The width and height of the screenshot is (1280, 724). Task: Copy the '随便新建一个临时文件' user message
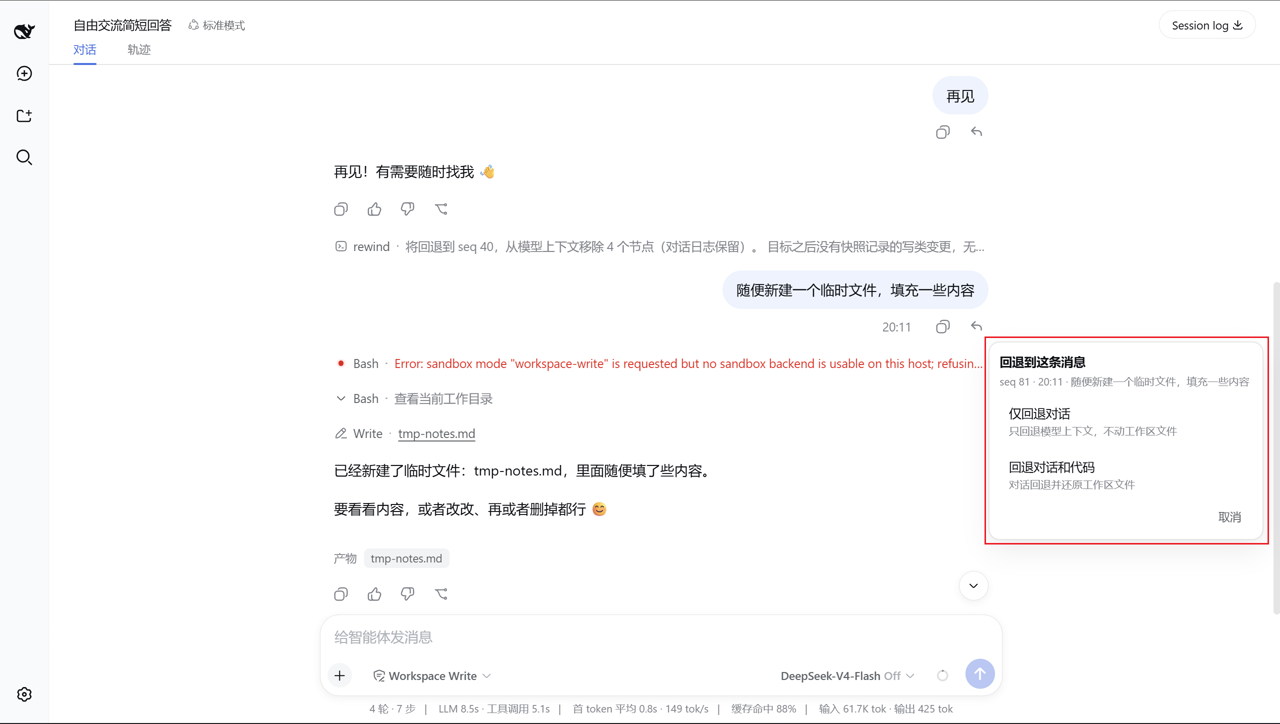943,327
